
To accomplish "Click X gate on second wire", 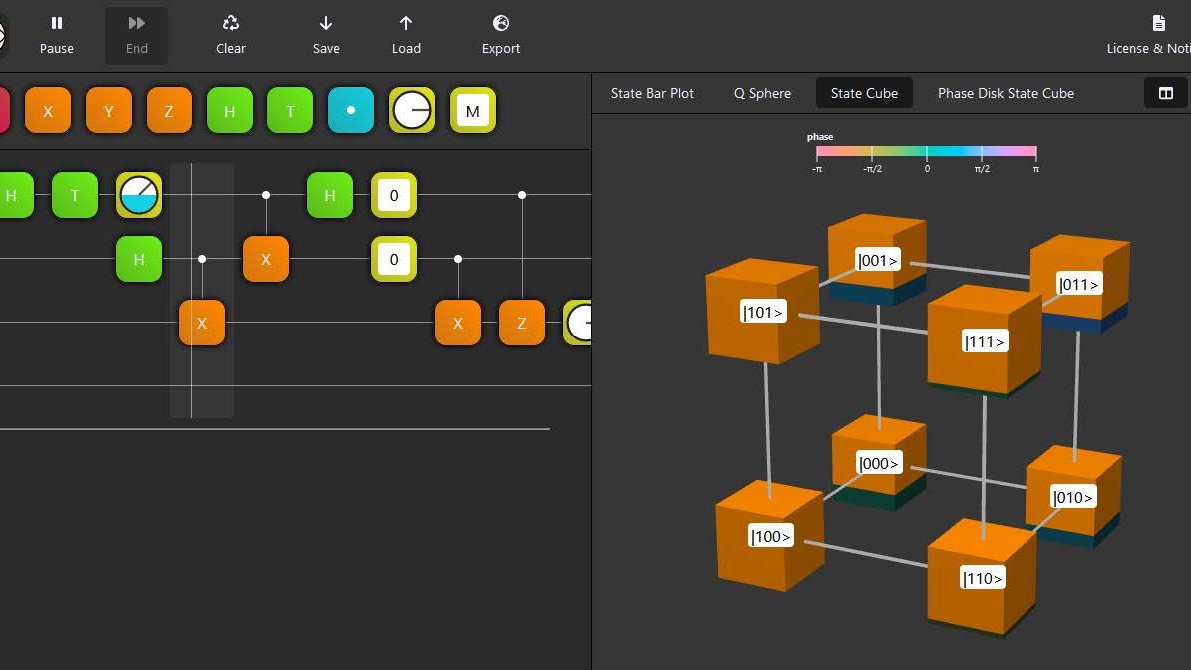I will click(266, 259).
